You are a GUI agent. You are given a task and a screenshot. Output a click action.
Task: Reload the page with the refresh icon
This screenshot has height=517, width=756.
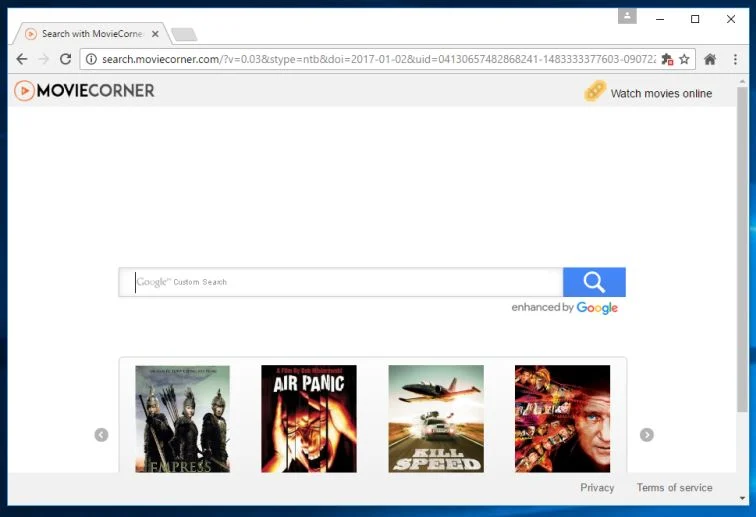[x=66, y=59]
